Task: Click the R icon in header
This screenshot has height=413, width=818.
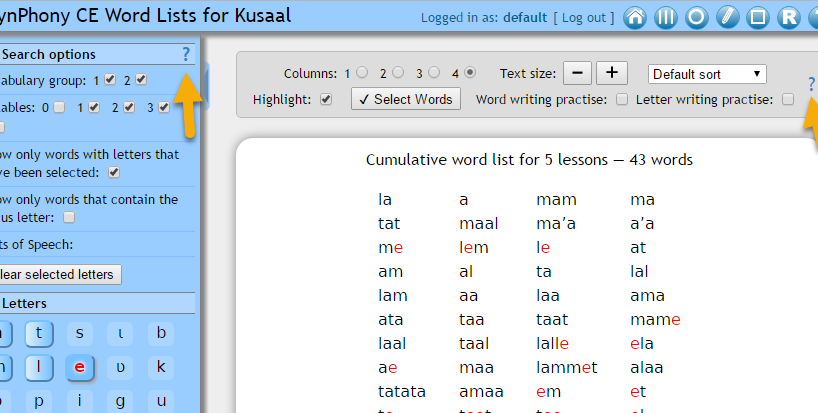Action: [x=789, y=18]
